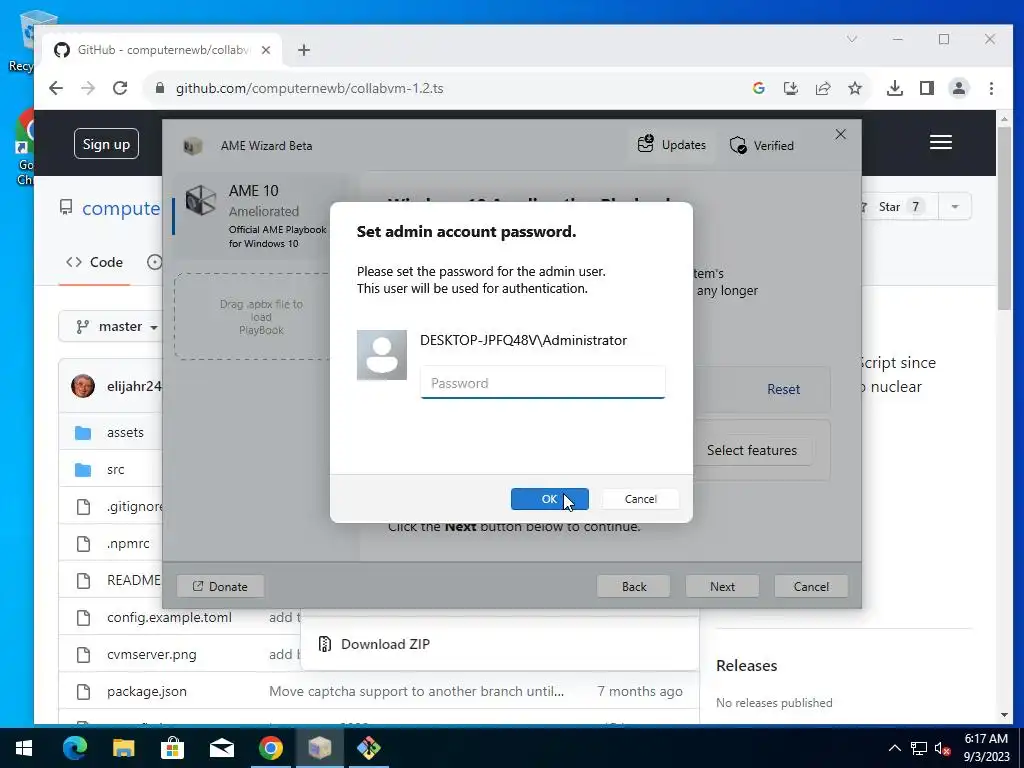Viewport: 1024px width, 768px height.
Task: Click the Administrator user avatar
Action: point(381,355)
